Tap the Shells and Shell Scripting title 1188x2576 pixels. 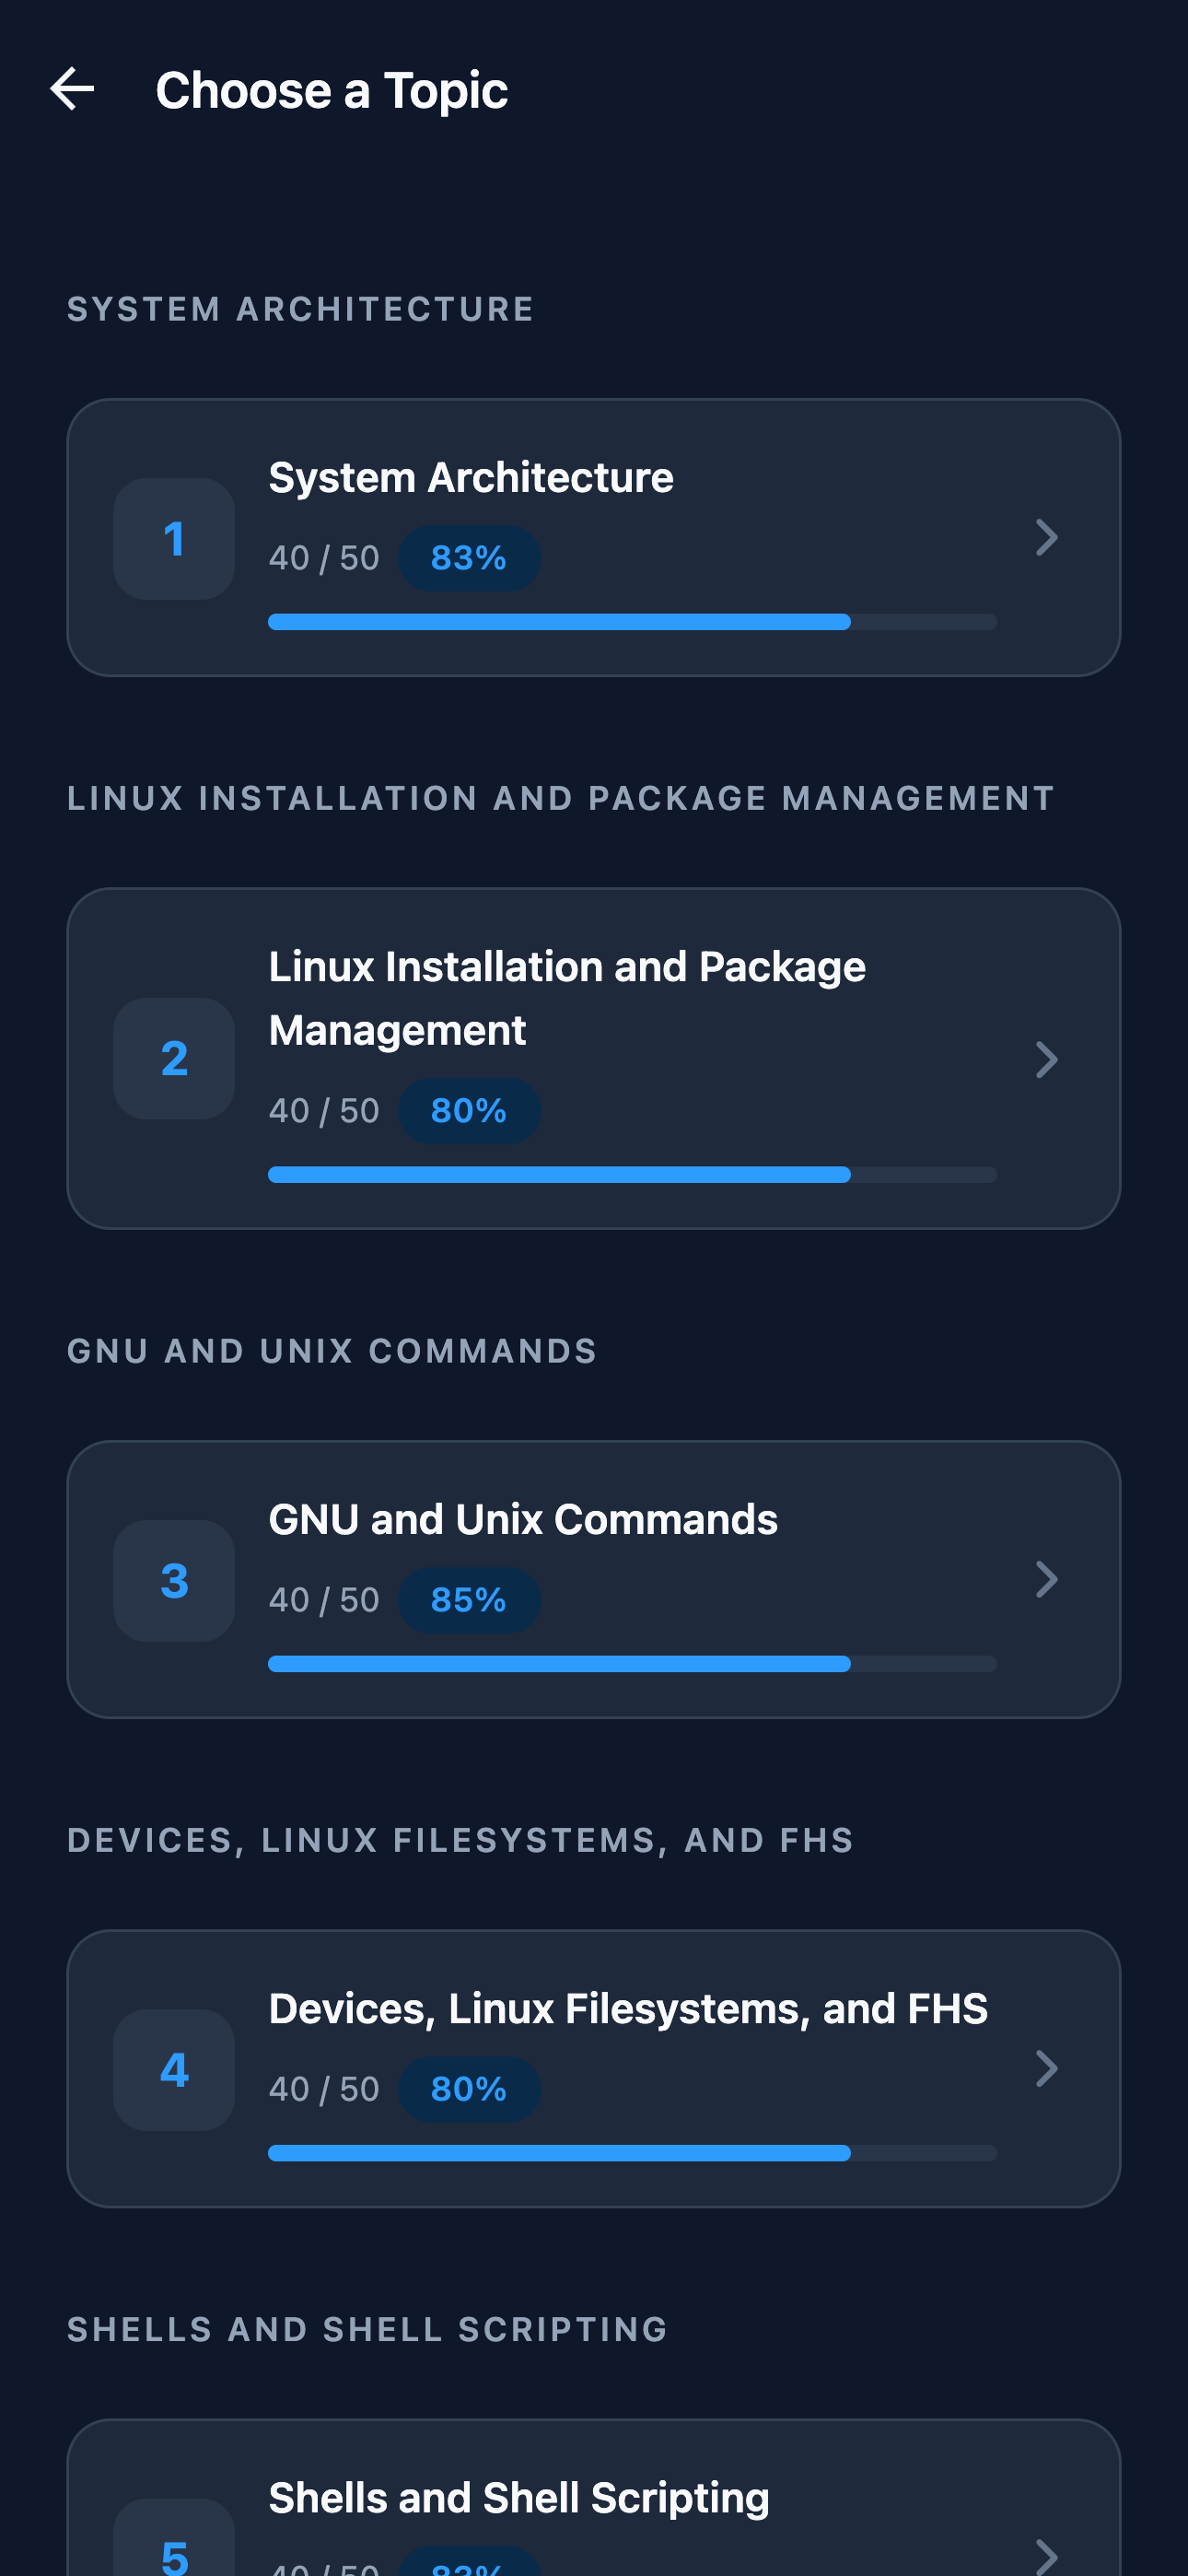coord(519,2498)
